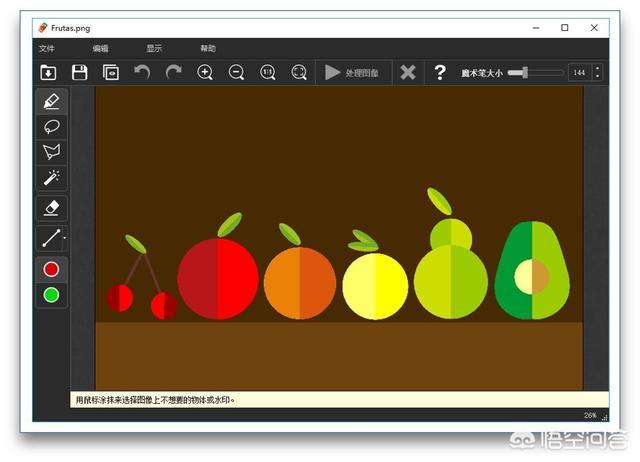640x462 pixels.
Task: Select the Polygonal lasso tool
Action: [x=51, y=152]
